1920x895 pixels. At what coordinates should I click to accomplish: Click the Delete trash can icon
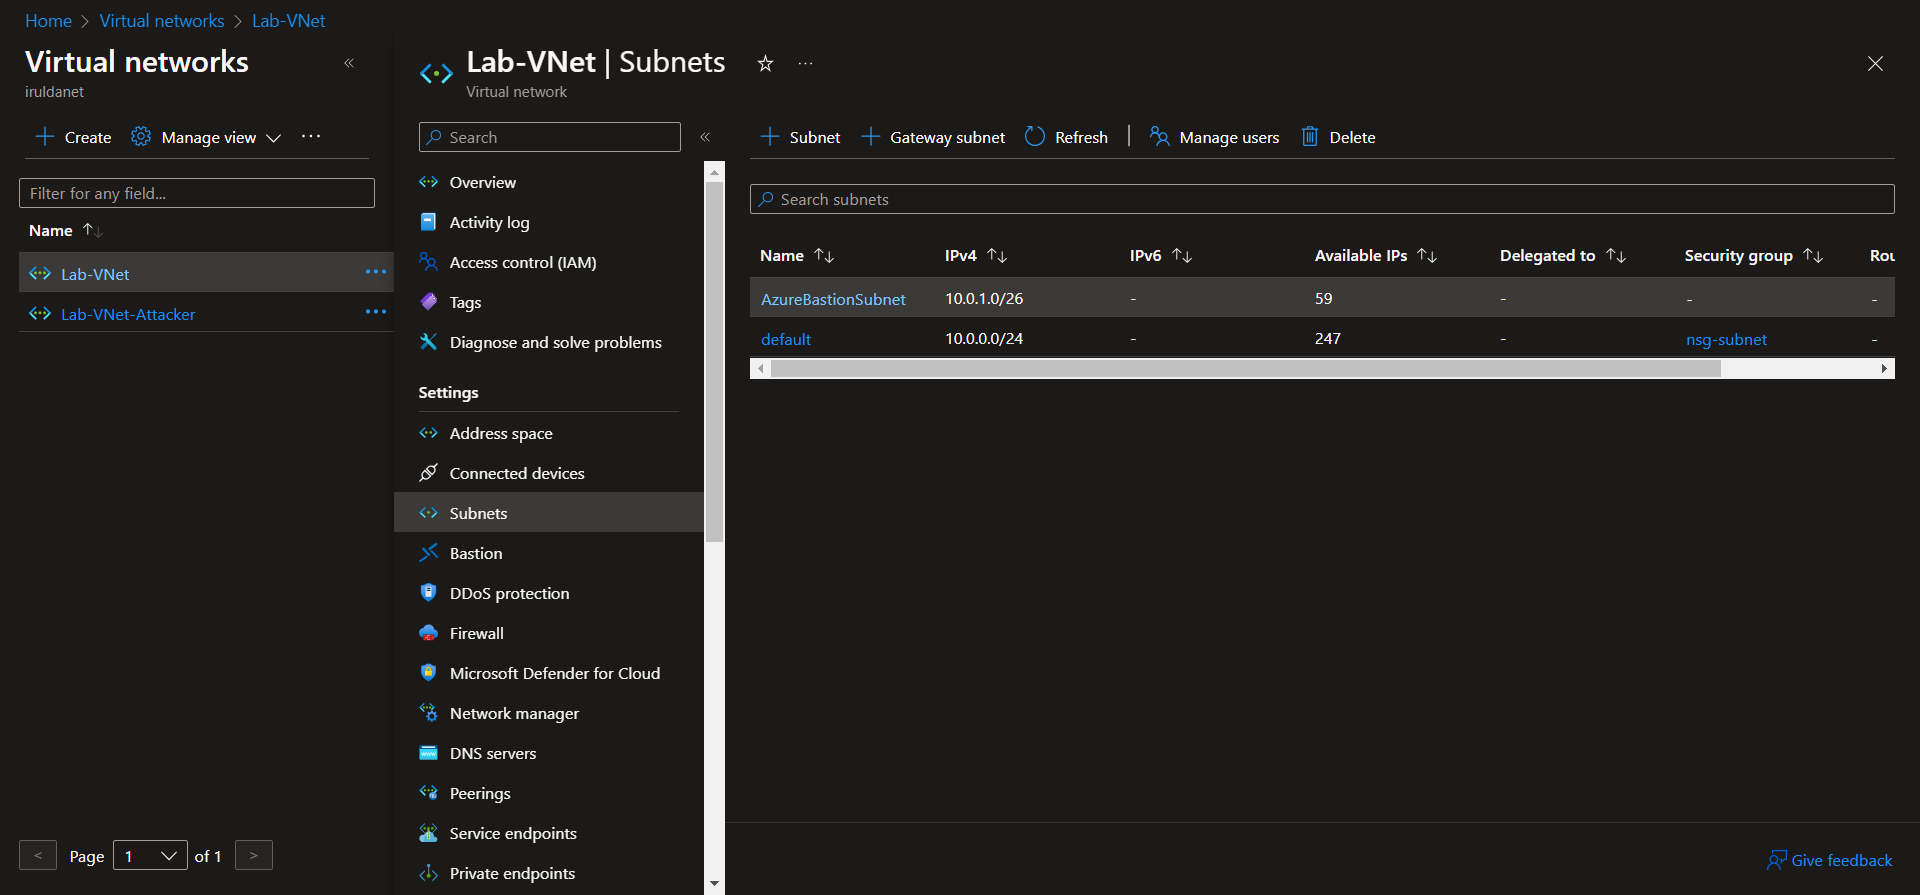(x=1310, y=137)
